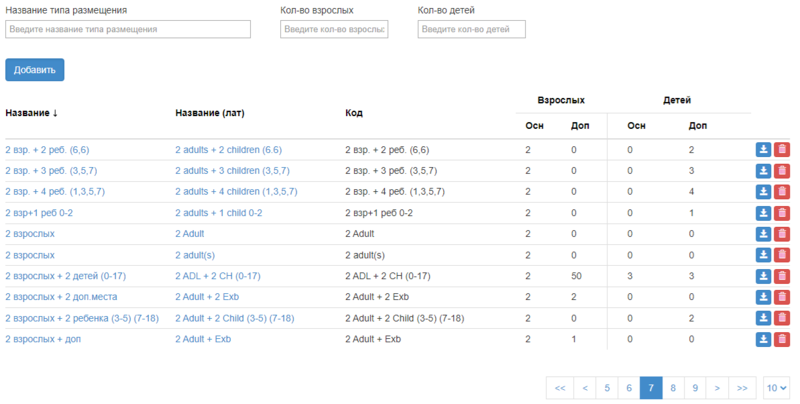Delete the '2 ADL + 2 CH (0-17)' row
800x404 pixels.
pyautogui.click(x=782, y=276)
